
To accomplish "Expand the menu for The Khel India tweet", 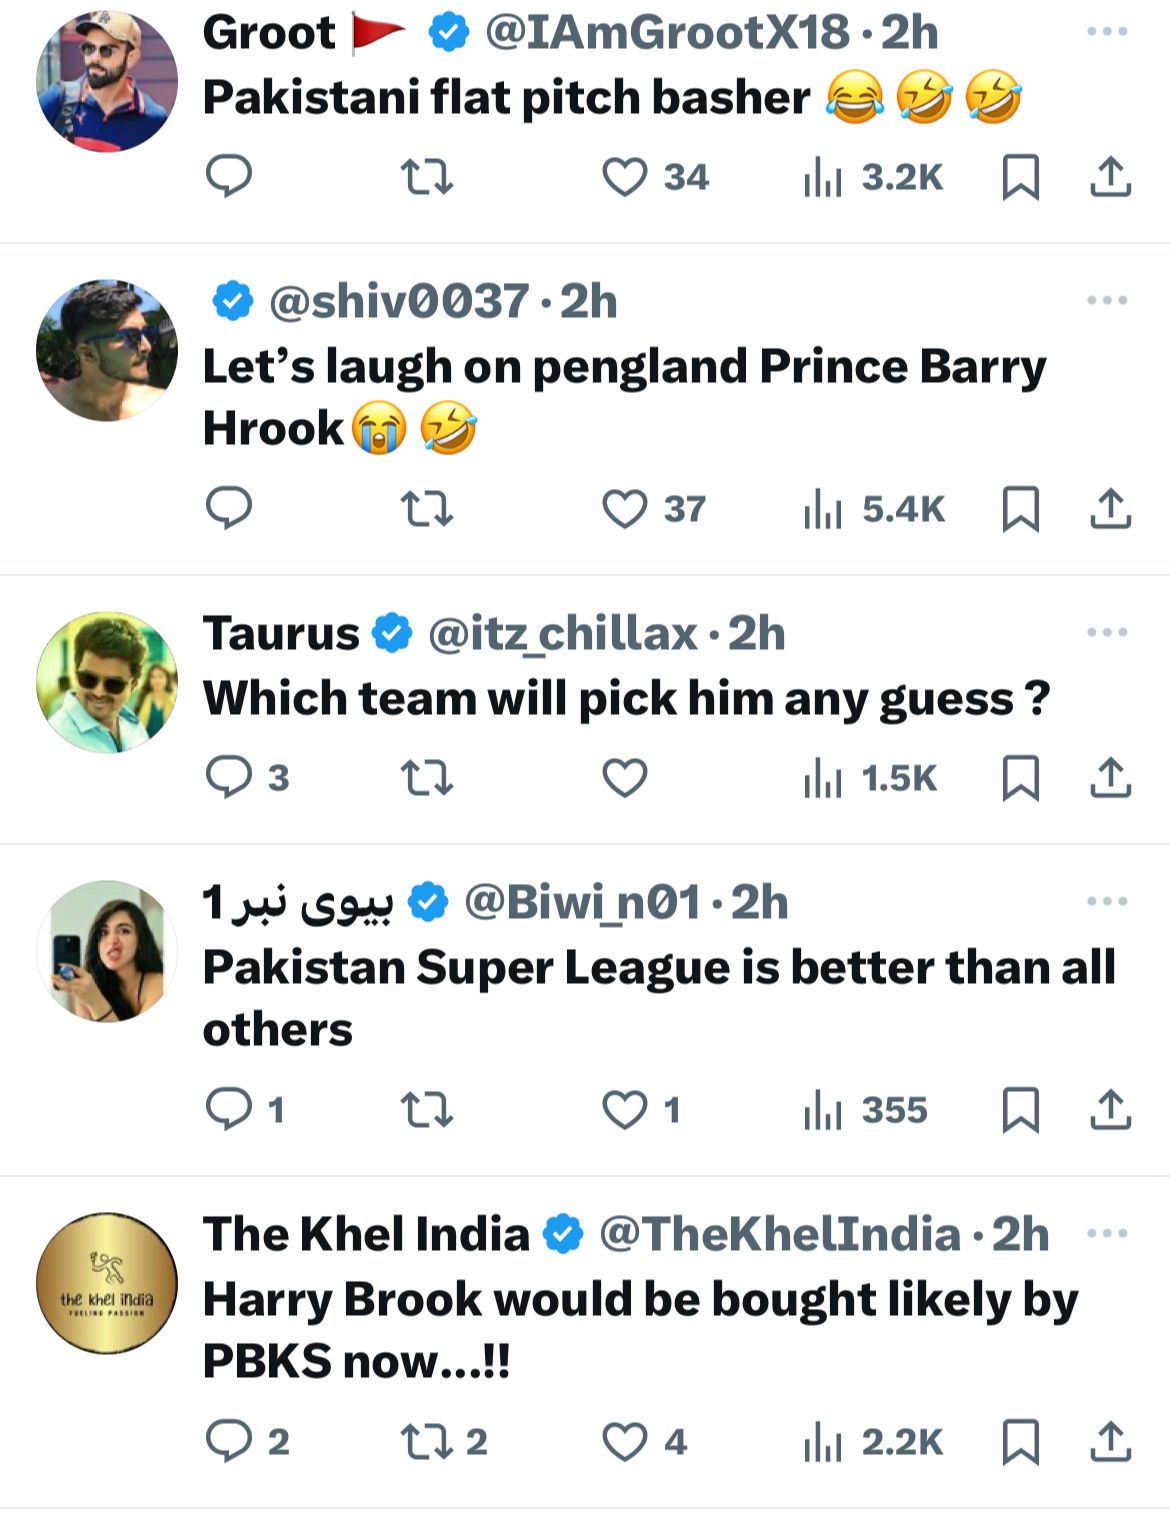I will tap(1107, 1233).
